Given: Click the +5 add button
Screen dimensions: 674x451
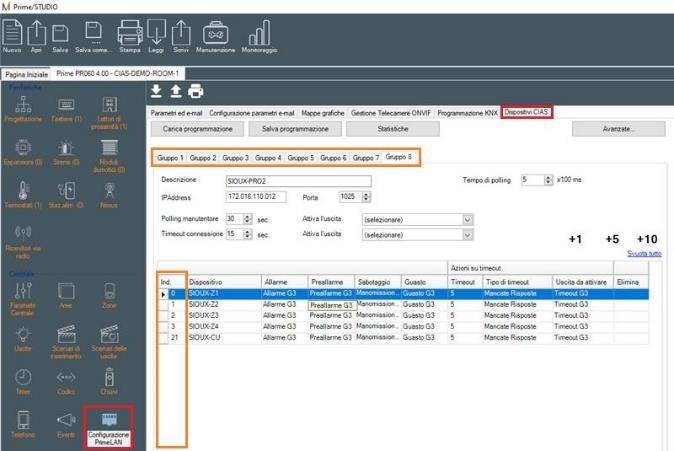Looking at the screenshot, I should click(x=612, y=239).
